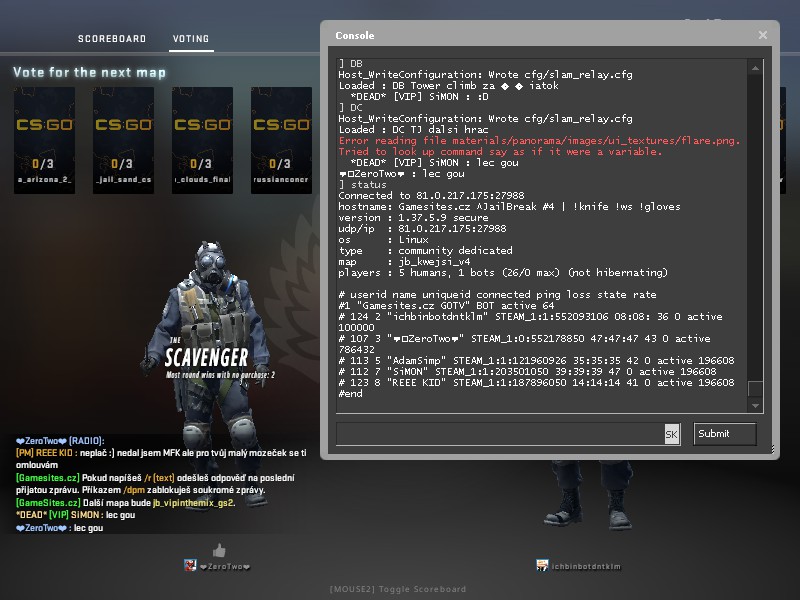Click the thumbs-up commend icon

[219, 550]
